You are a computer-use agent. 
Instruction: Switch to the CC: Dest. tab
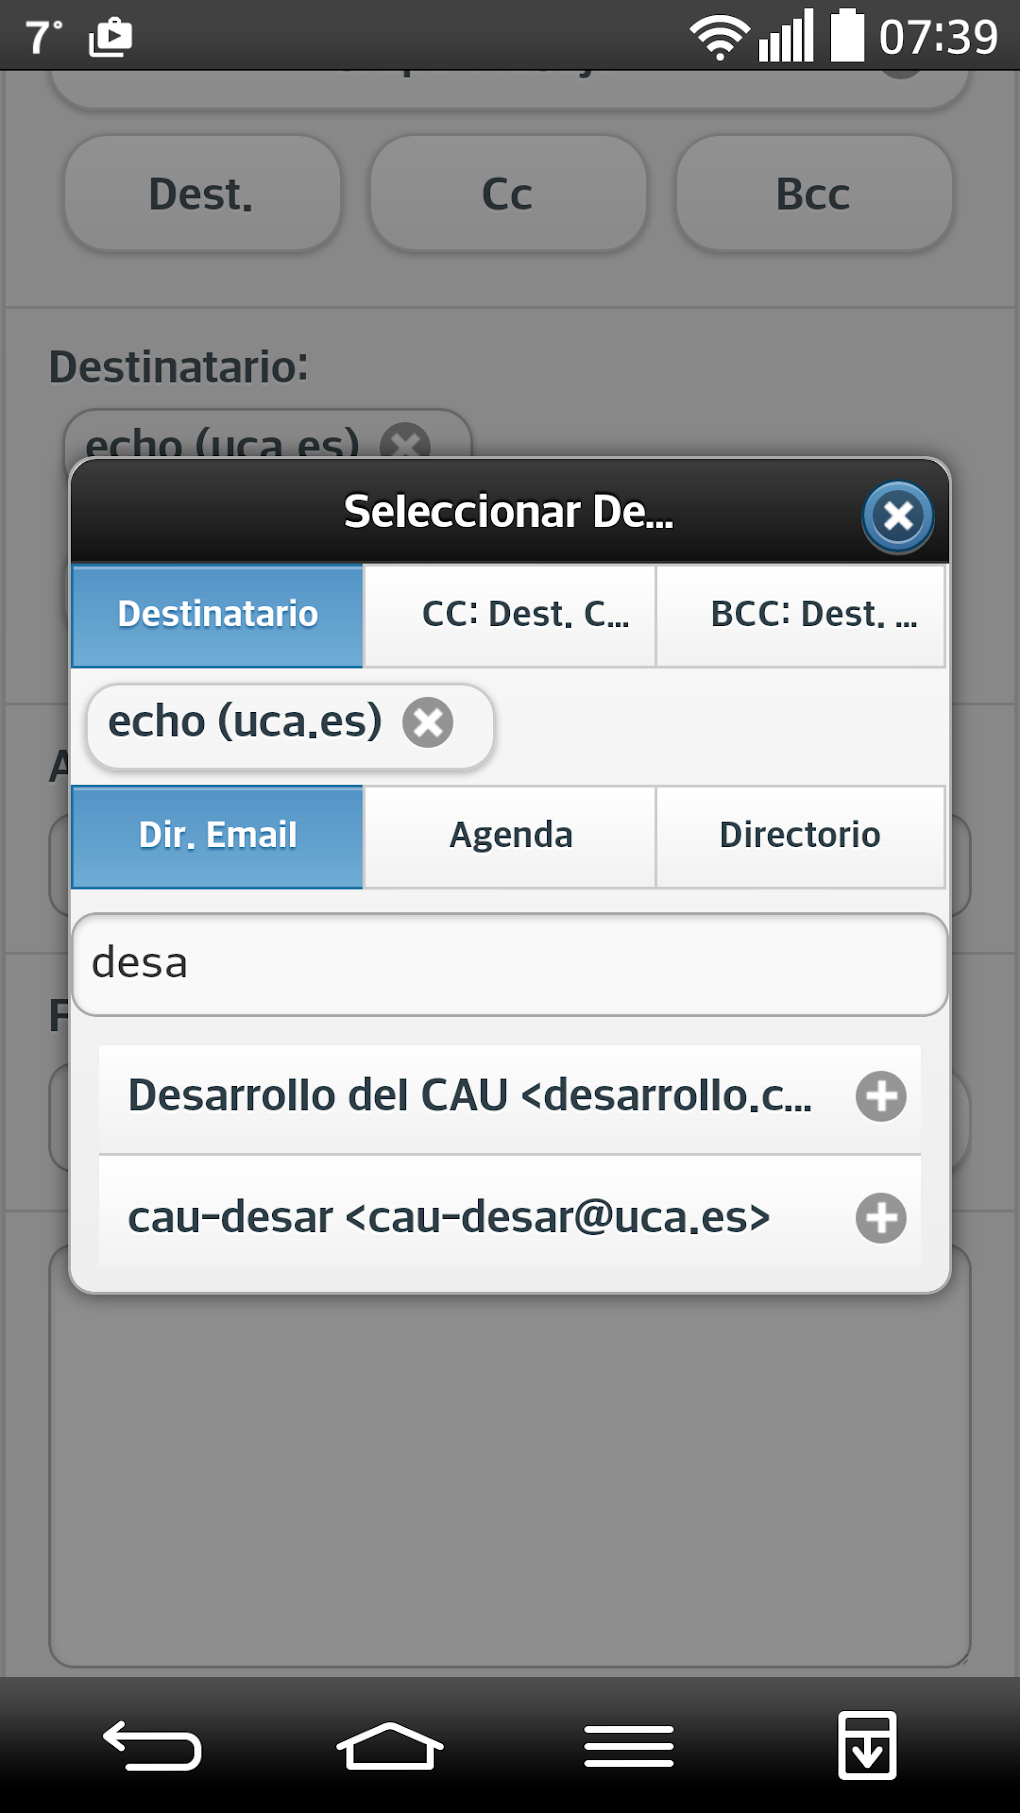coord(509,615)
